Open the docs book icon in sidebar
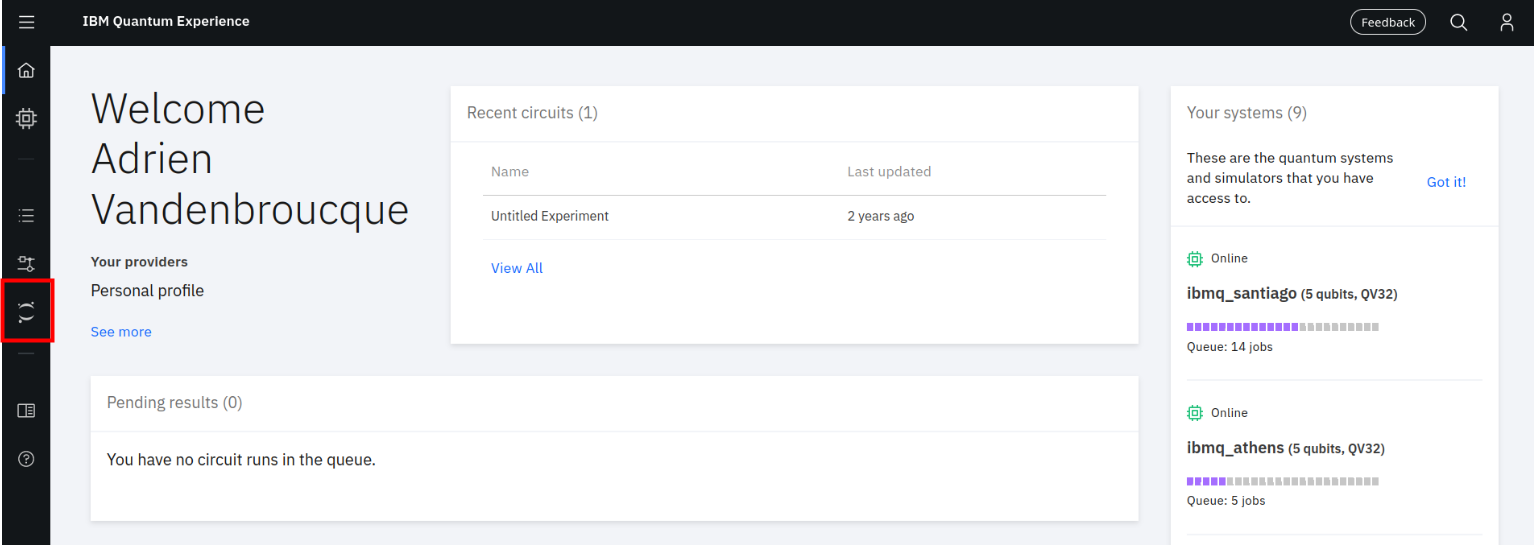The image size is (1535, 547). (x=27, y=410)
